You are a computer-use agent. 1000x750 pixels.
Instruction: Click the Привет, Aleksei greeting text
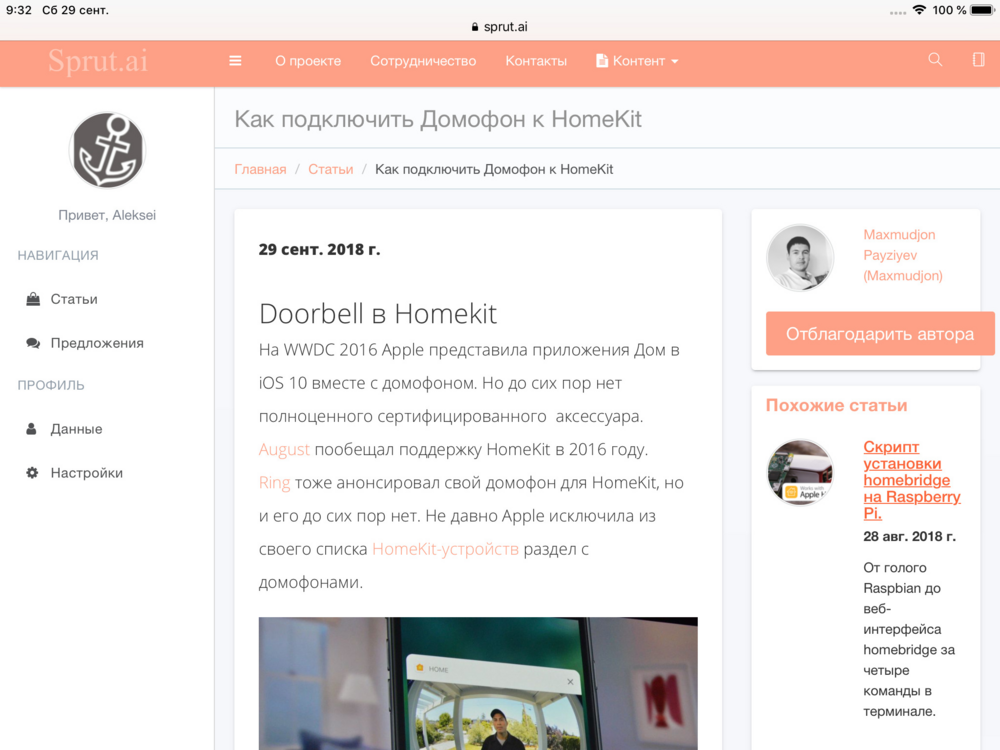point(107,215)
